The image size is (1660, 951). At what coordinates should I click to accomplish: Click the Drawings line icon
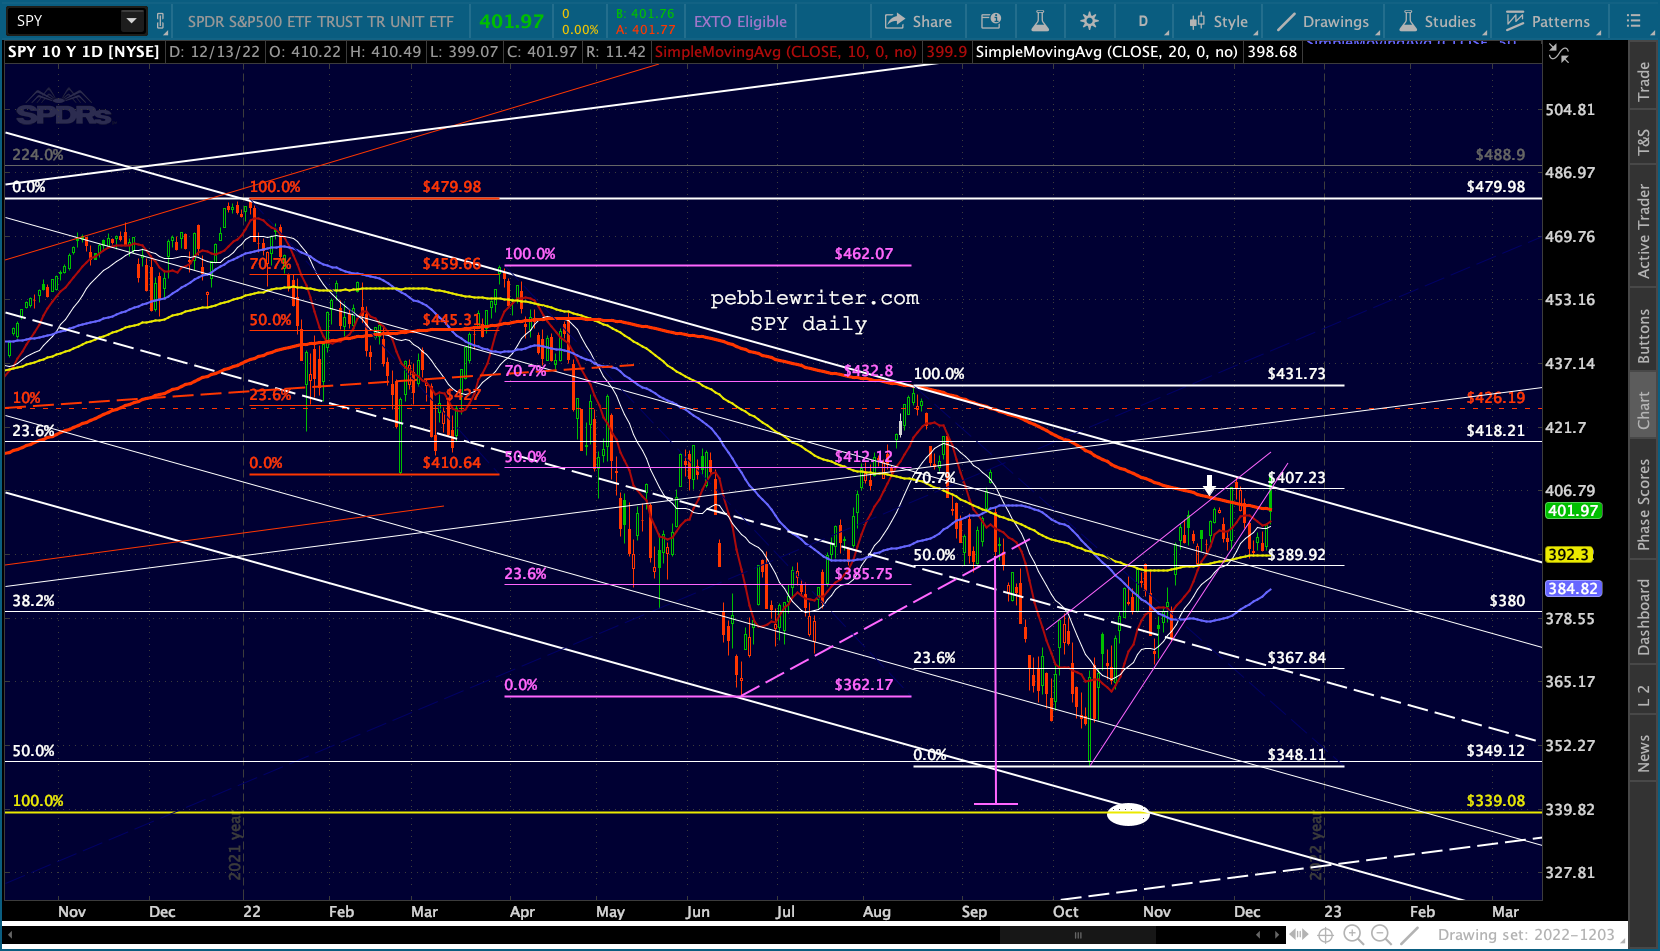[x=1286, y=21]
